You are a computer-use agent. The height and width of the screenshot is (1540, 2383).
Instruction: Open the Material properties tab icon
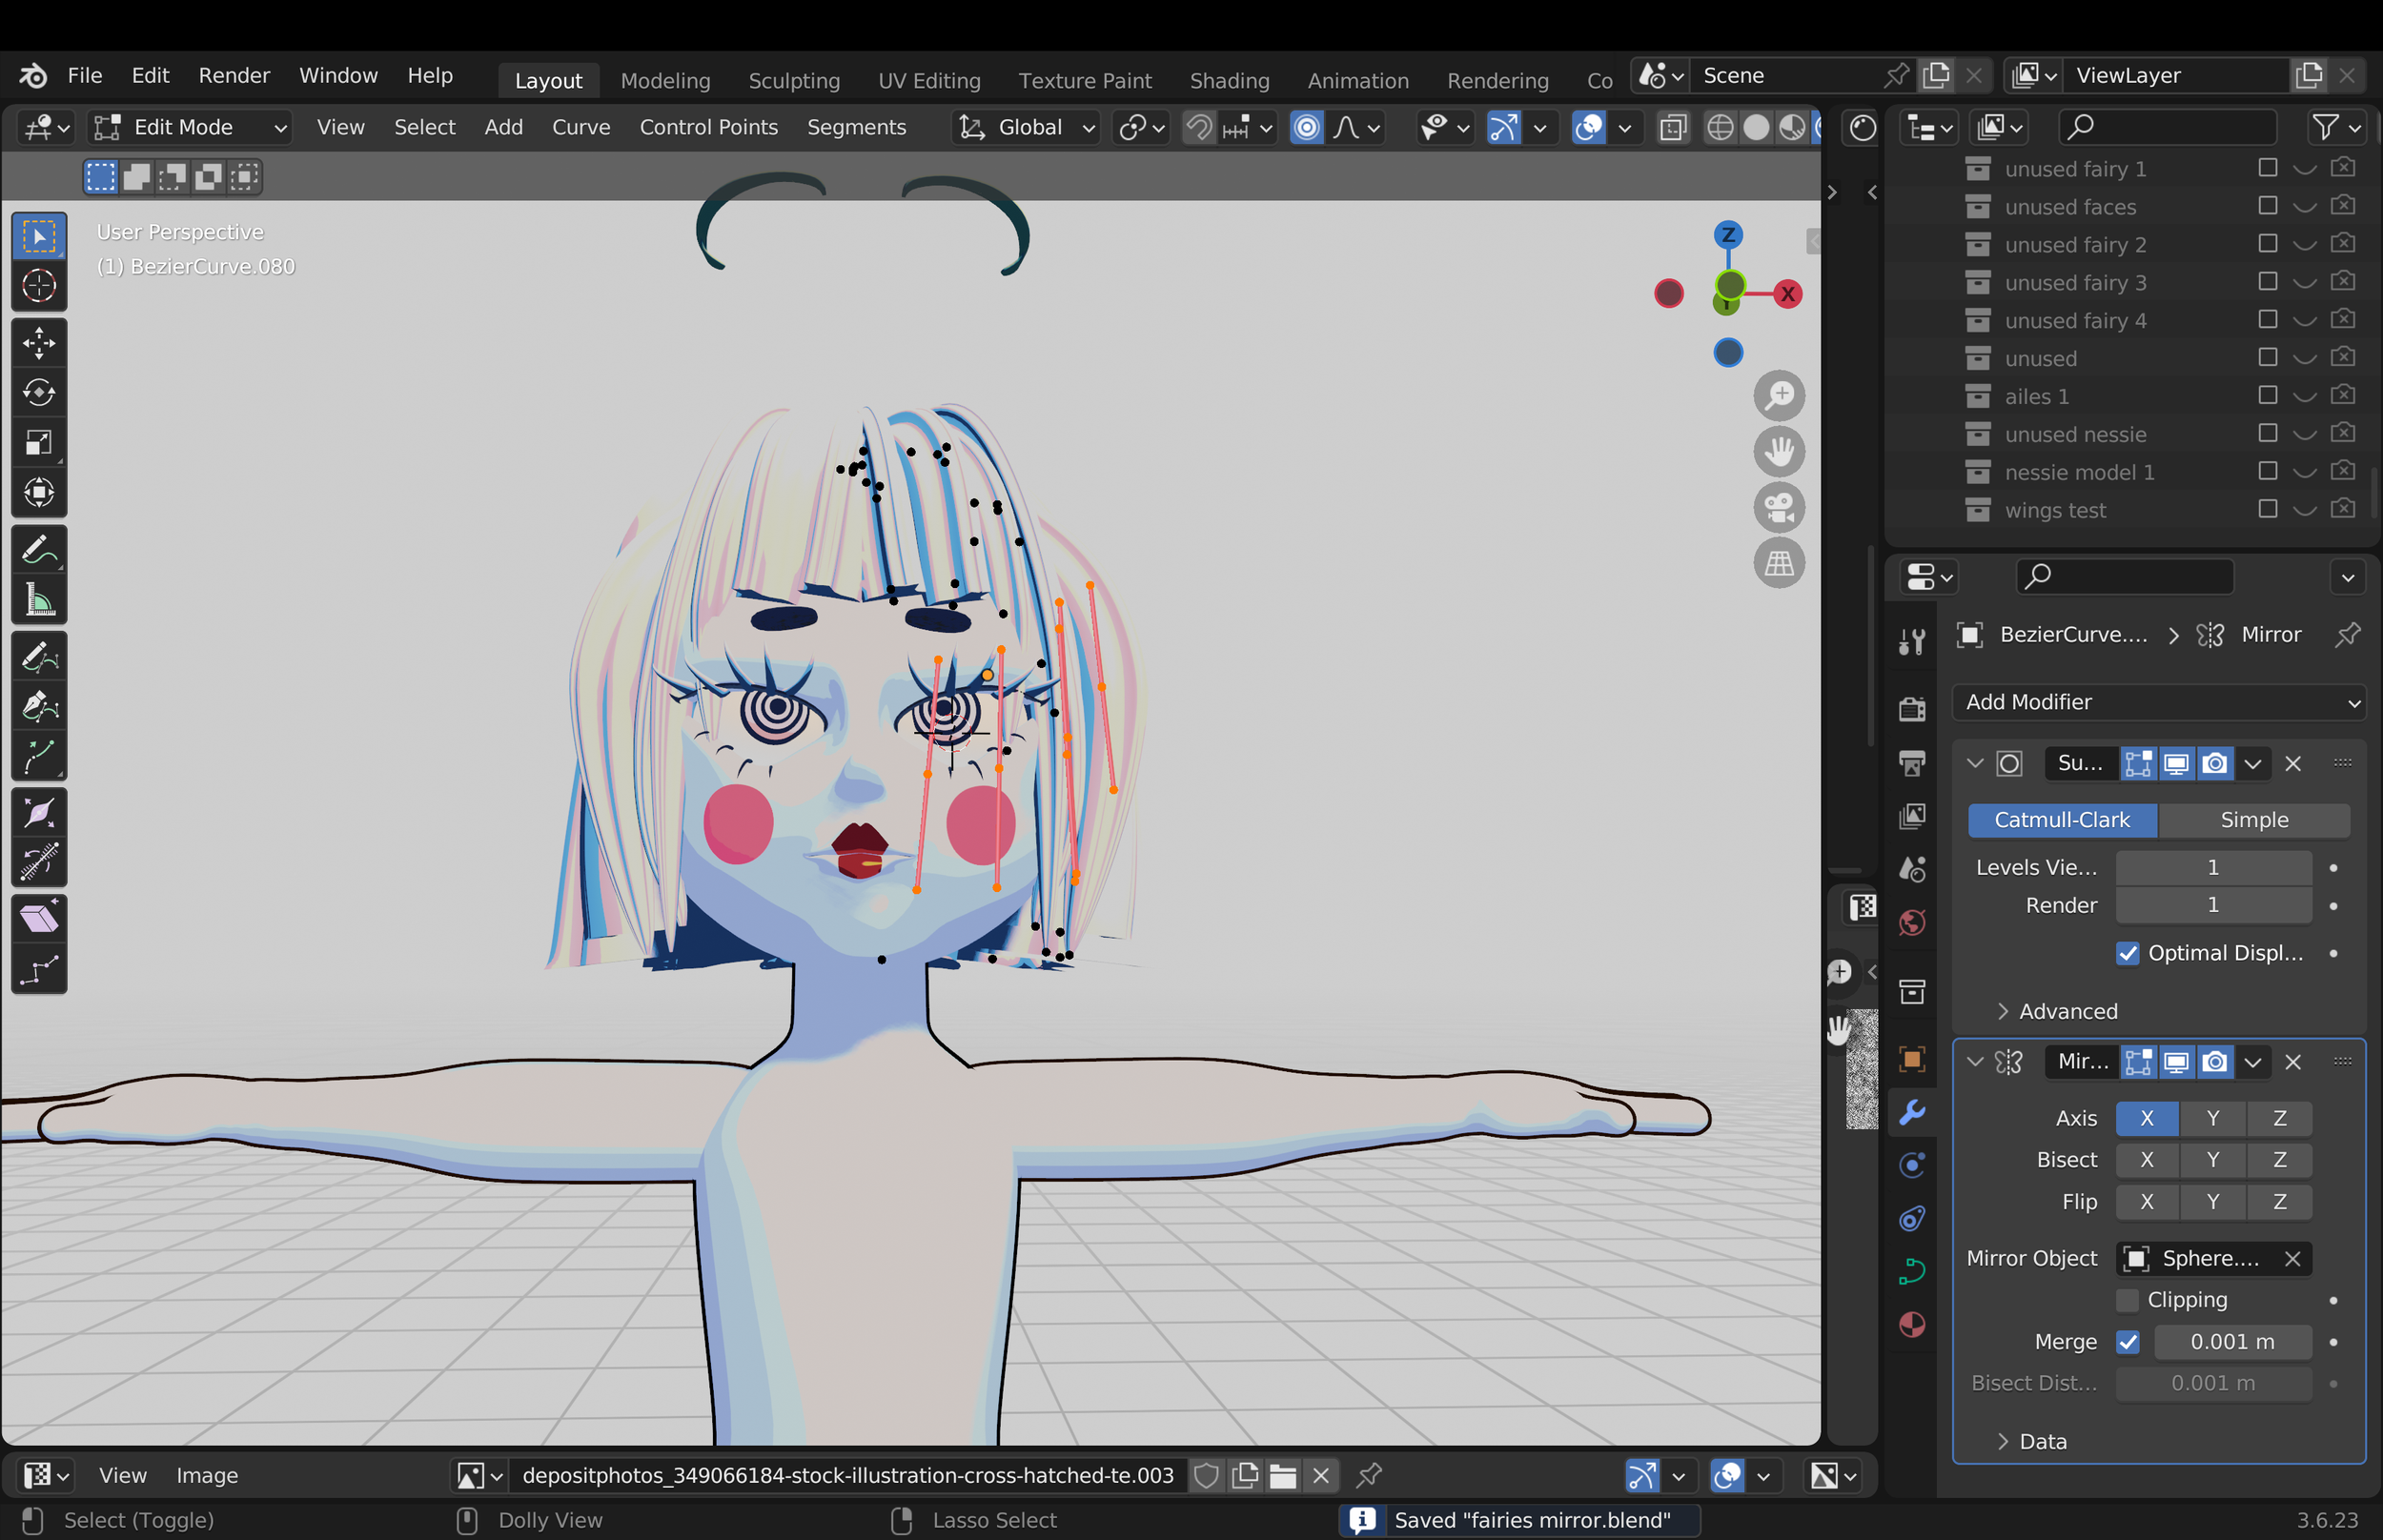(x=1912, y=1324)
